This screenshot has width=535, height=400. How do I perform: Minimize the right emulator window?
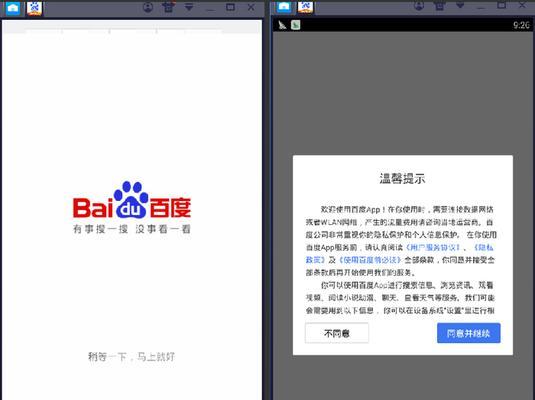(481, 7)
